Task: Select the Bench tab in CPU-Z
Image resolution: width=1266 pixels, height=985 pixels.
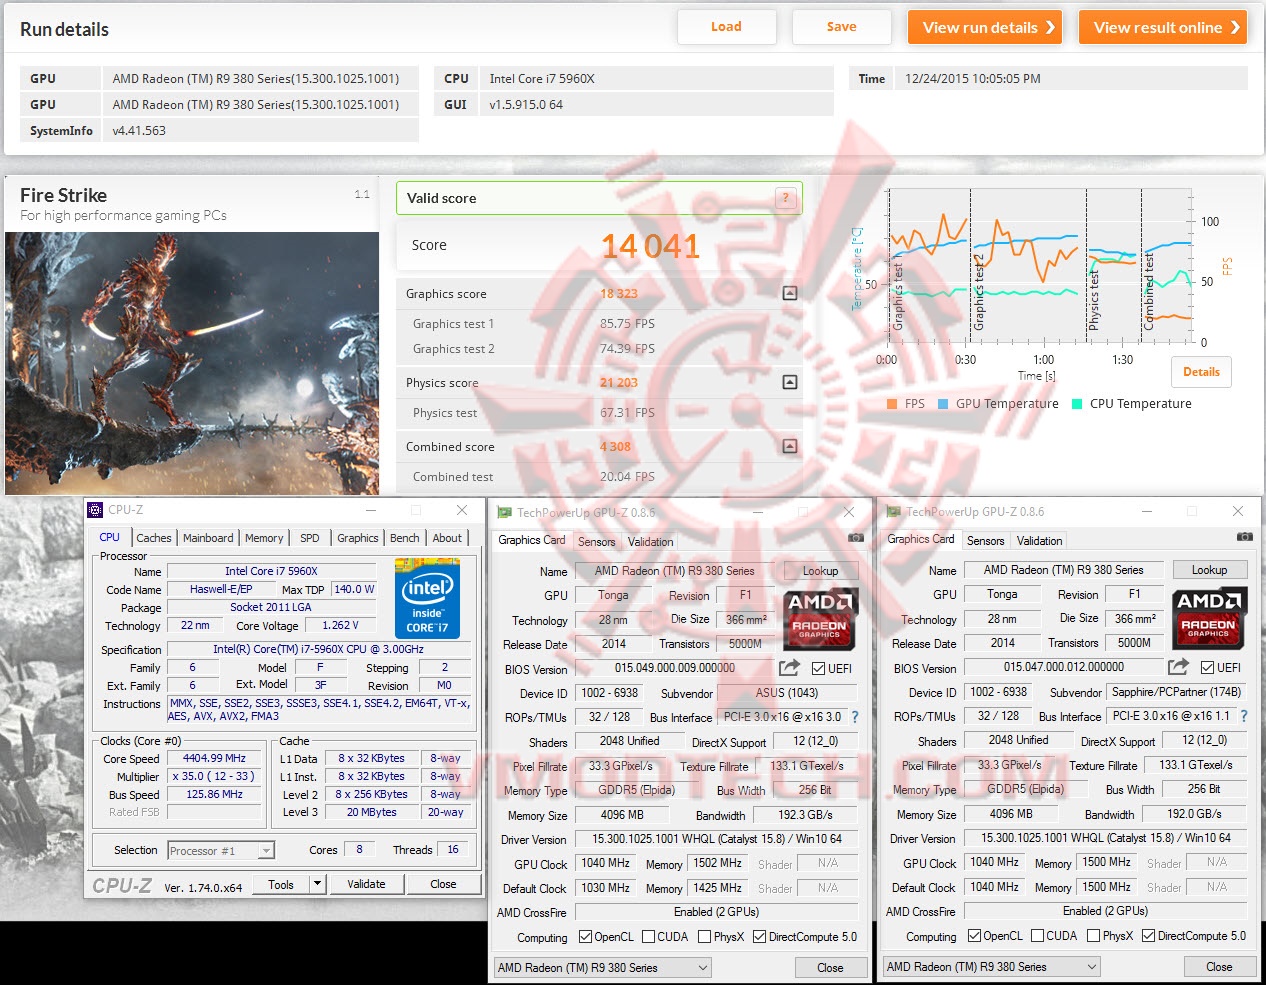Action: point(405,538)
